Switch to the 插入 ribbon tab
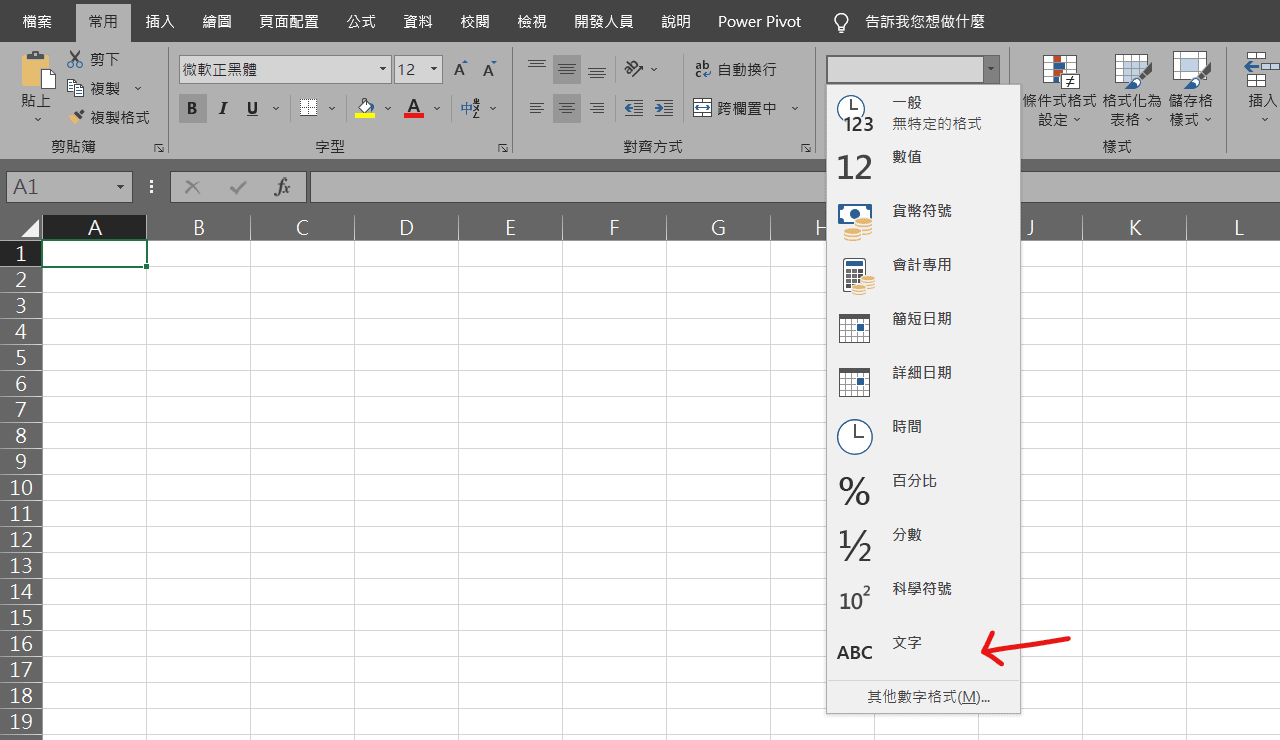The width and height of the screenshot is (1280, 740). [x=159, y=21]
